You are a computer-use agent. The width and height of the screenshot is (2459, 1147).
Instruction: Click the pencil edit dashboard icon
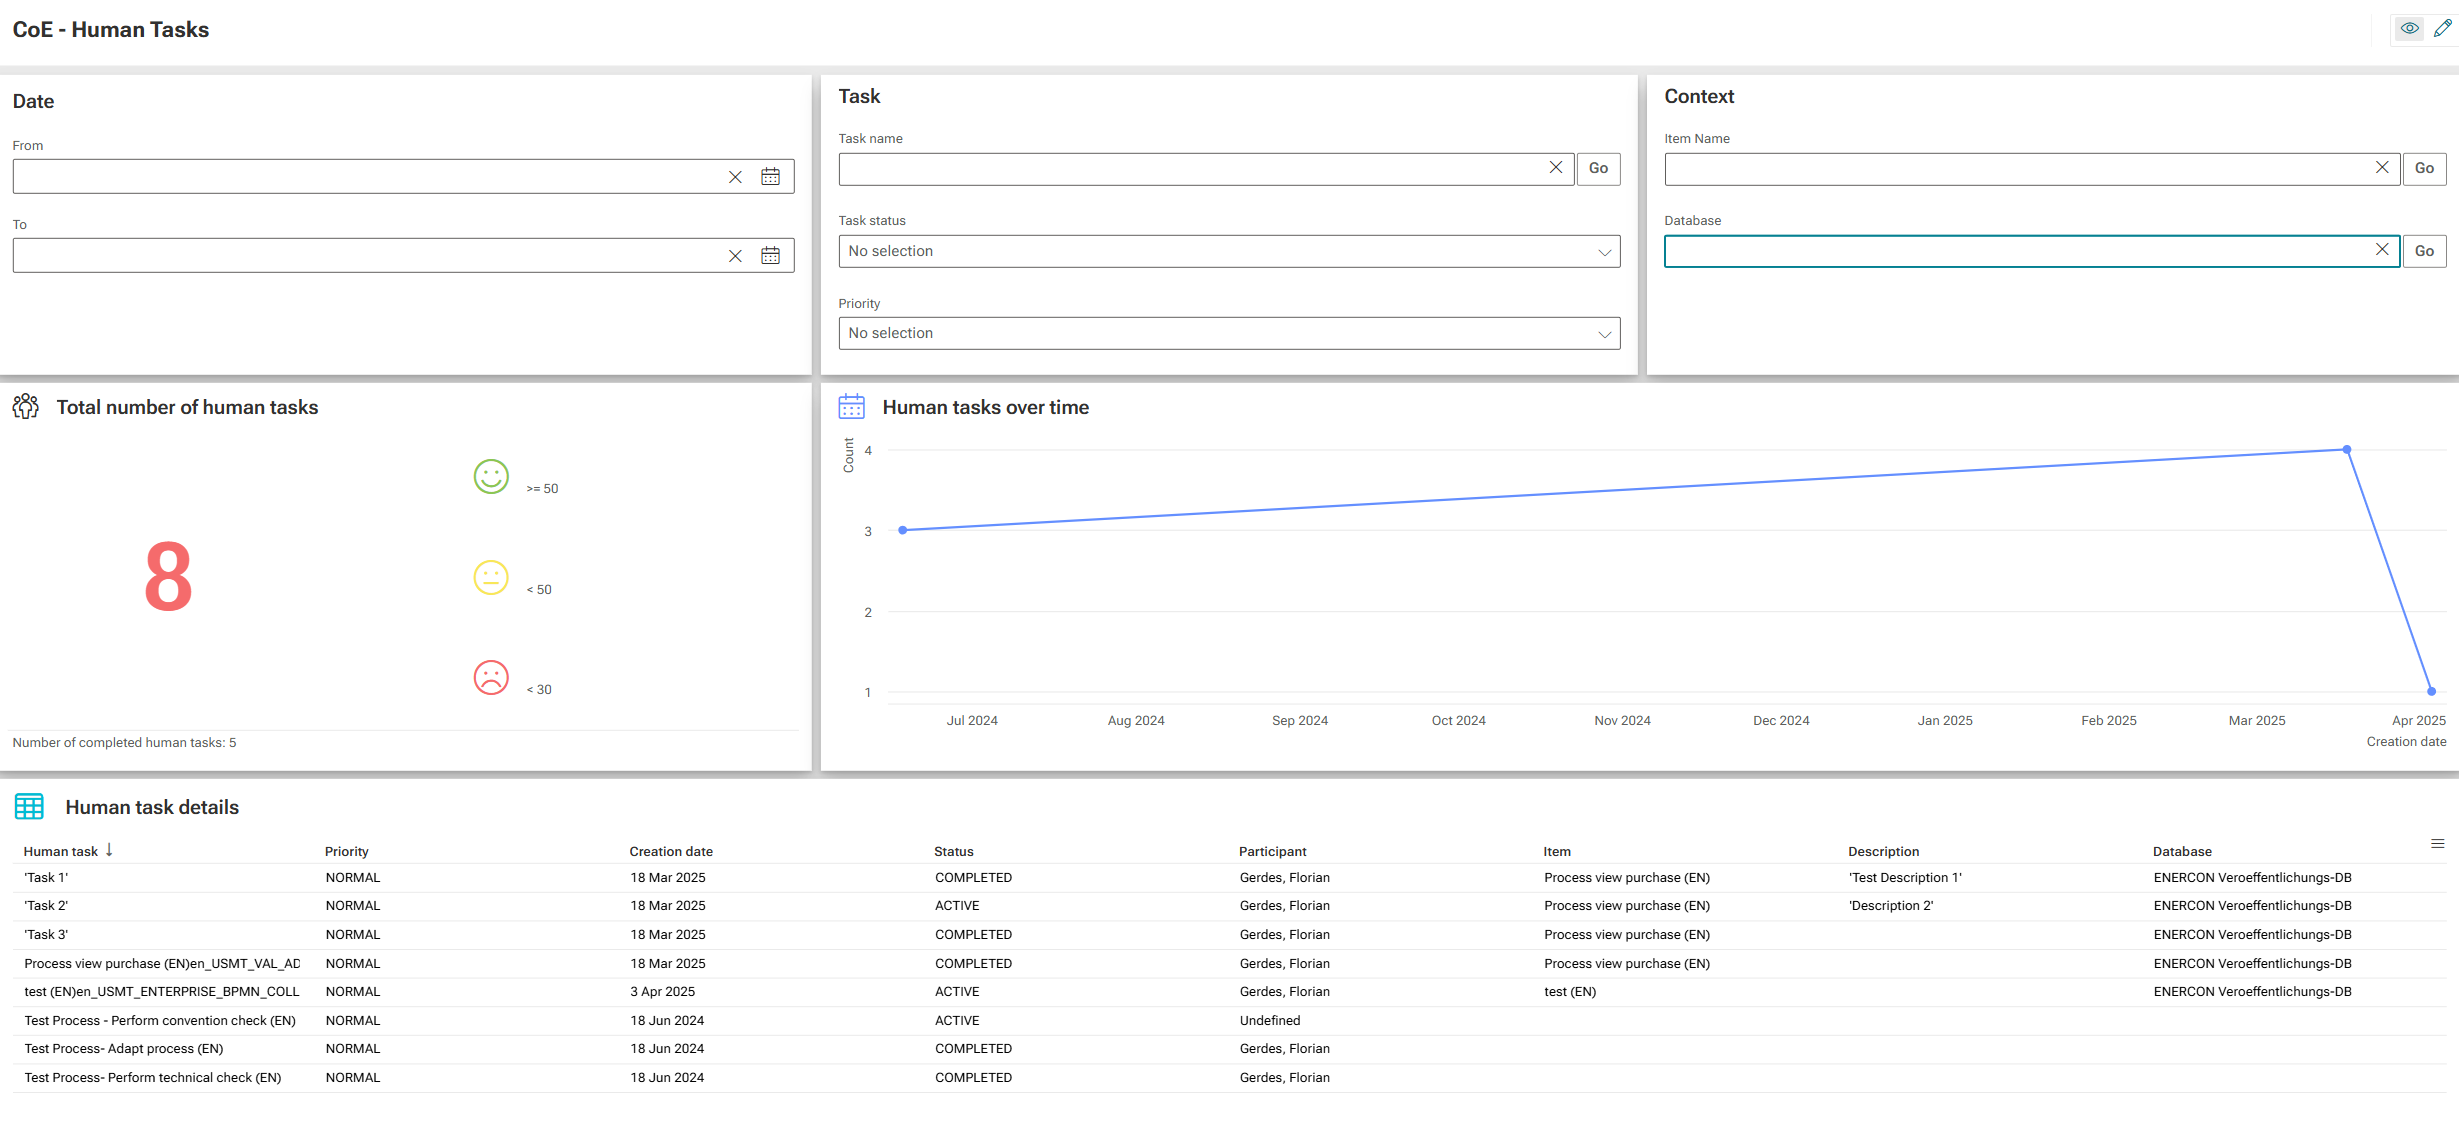[x=2442, y=29]
